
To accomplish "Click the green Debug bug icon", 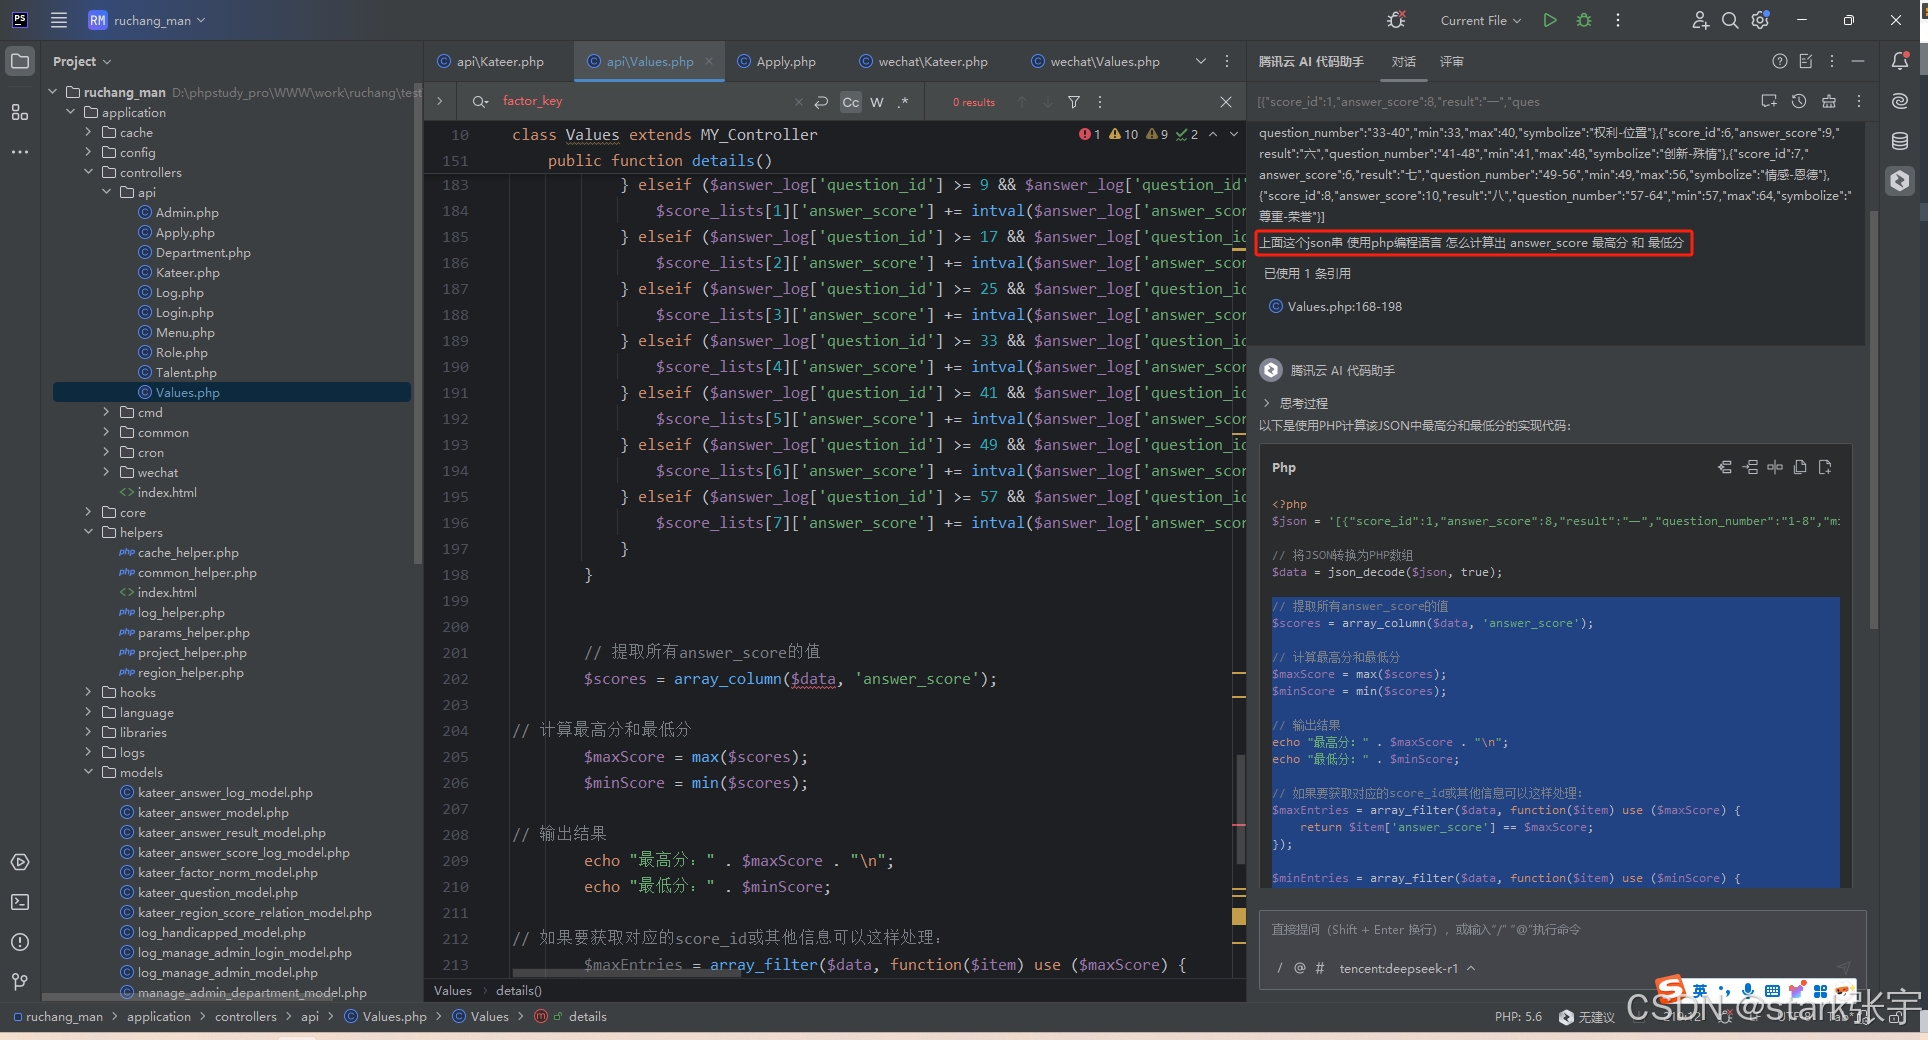I will point(1584,20).
